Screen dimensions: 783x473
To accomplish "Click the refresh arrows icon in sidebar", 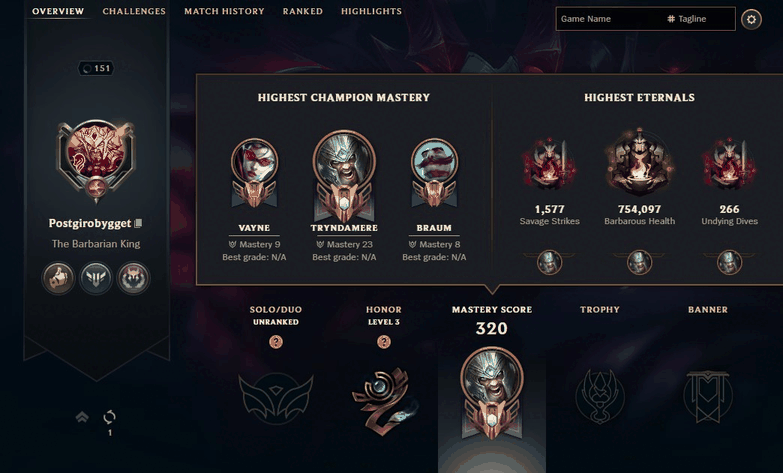I will click(109, 417).
